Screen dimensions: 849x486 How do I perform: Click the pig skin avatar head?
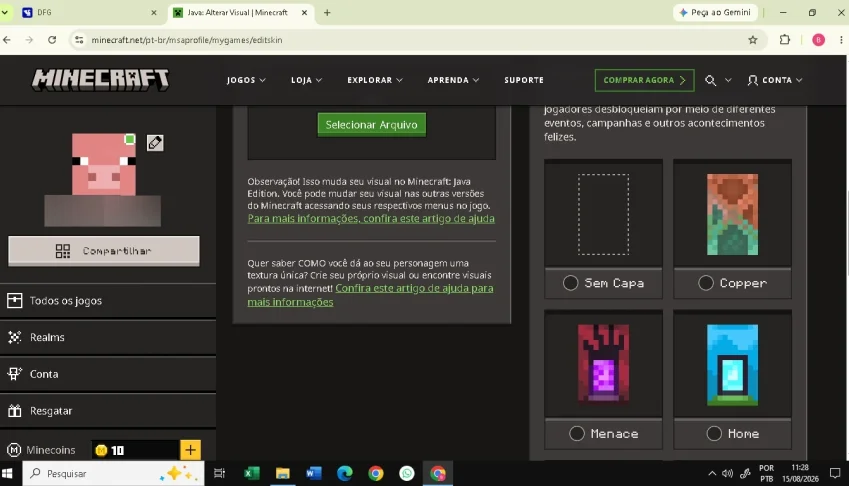pos(104,165)
